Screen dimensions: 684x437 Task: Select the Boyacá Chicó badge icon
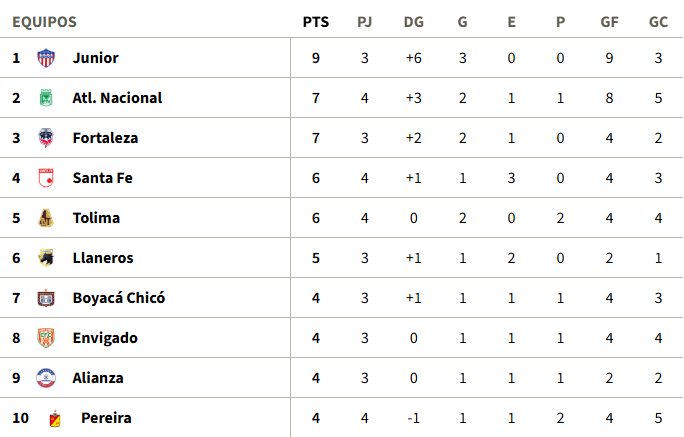[46, 298]
